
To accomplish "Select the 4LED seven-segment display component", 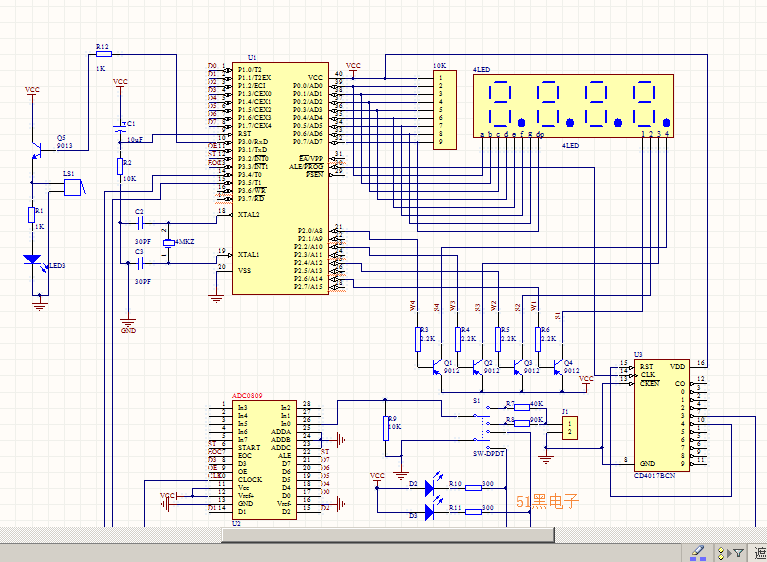I will 573,106.
